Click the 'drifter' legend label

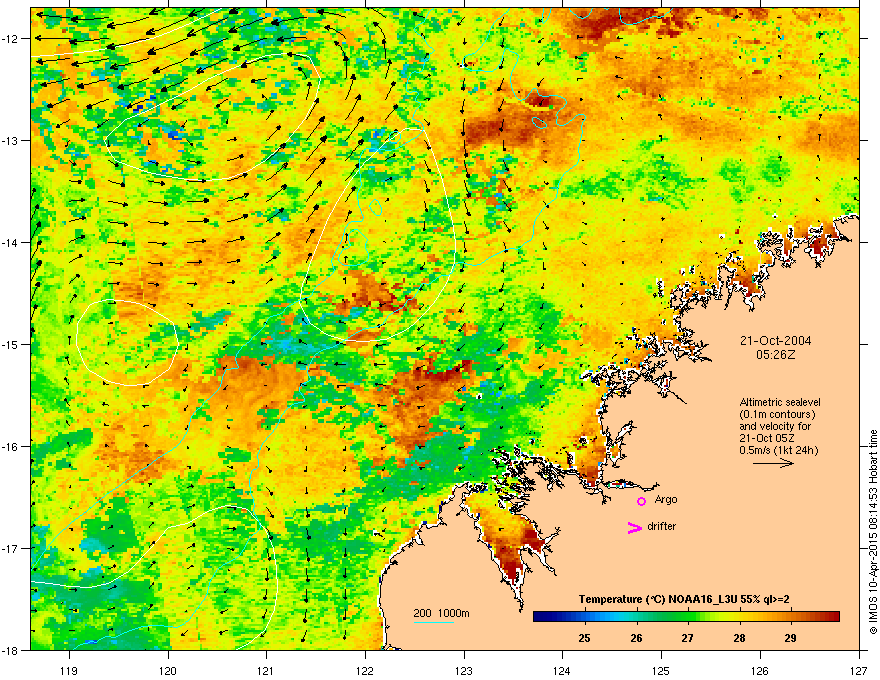tap(661, 526)
